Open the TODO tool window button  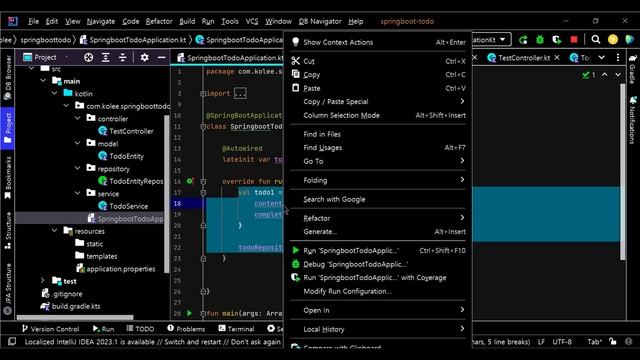pos(140,329)
